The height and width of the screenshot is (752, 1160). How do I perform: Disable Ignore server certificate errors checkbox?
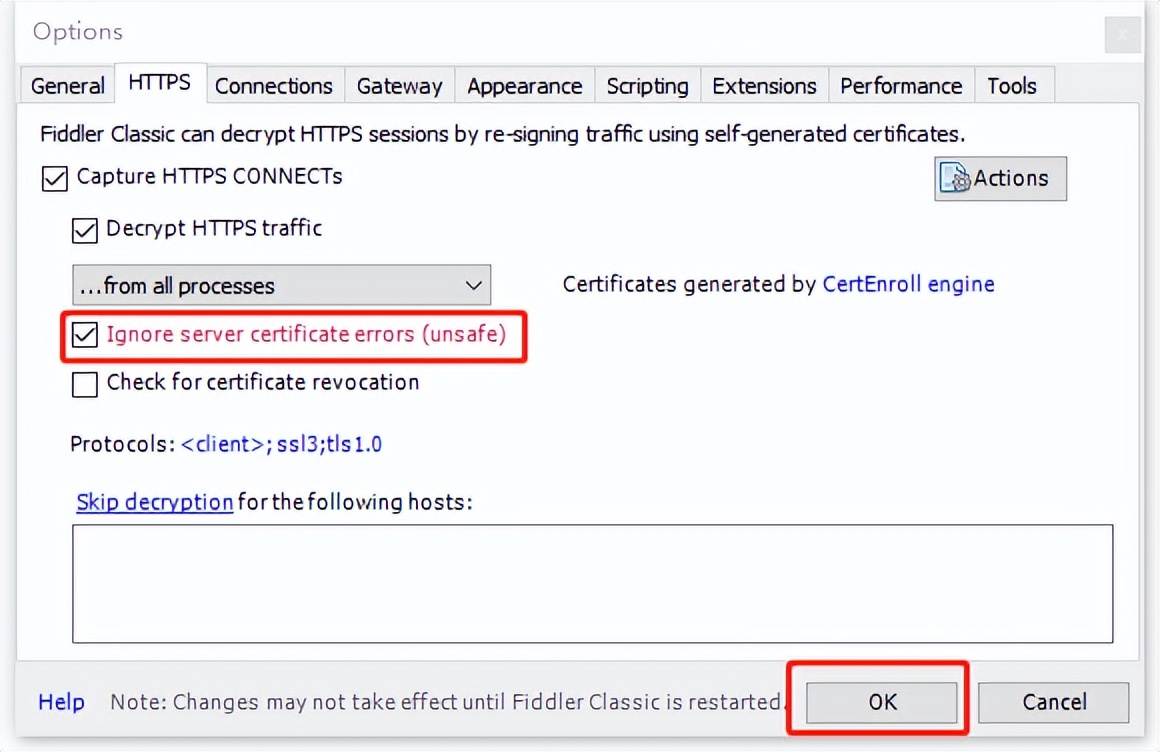tap(85, 335)
